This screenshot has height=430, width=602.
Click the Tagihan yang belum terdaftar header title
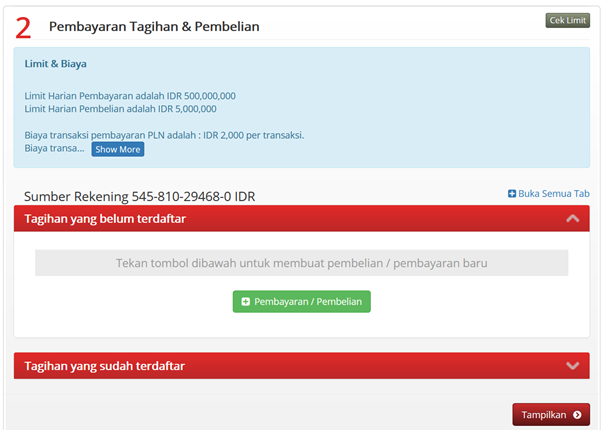tap(105, 218)
